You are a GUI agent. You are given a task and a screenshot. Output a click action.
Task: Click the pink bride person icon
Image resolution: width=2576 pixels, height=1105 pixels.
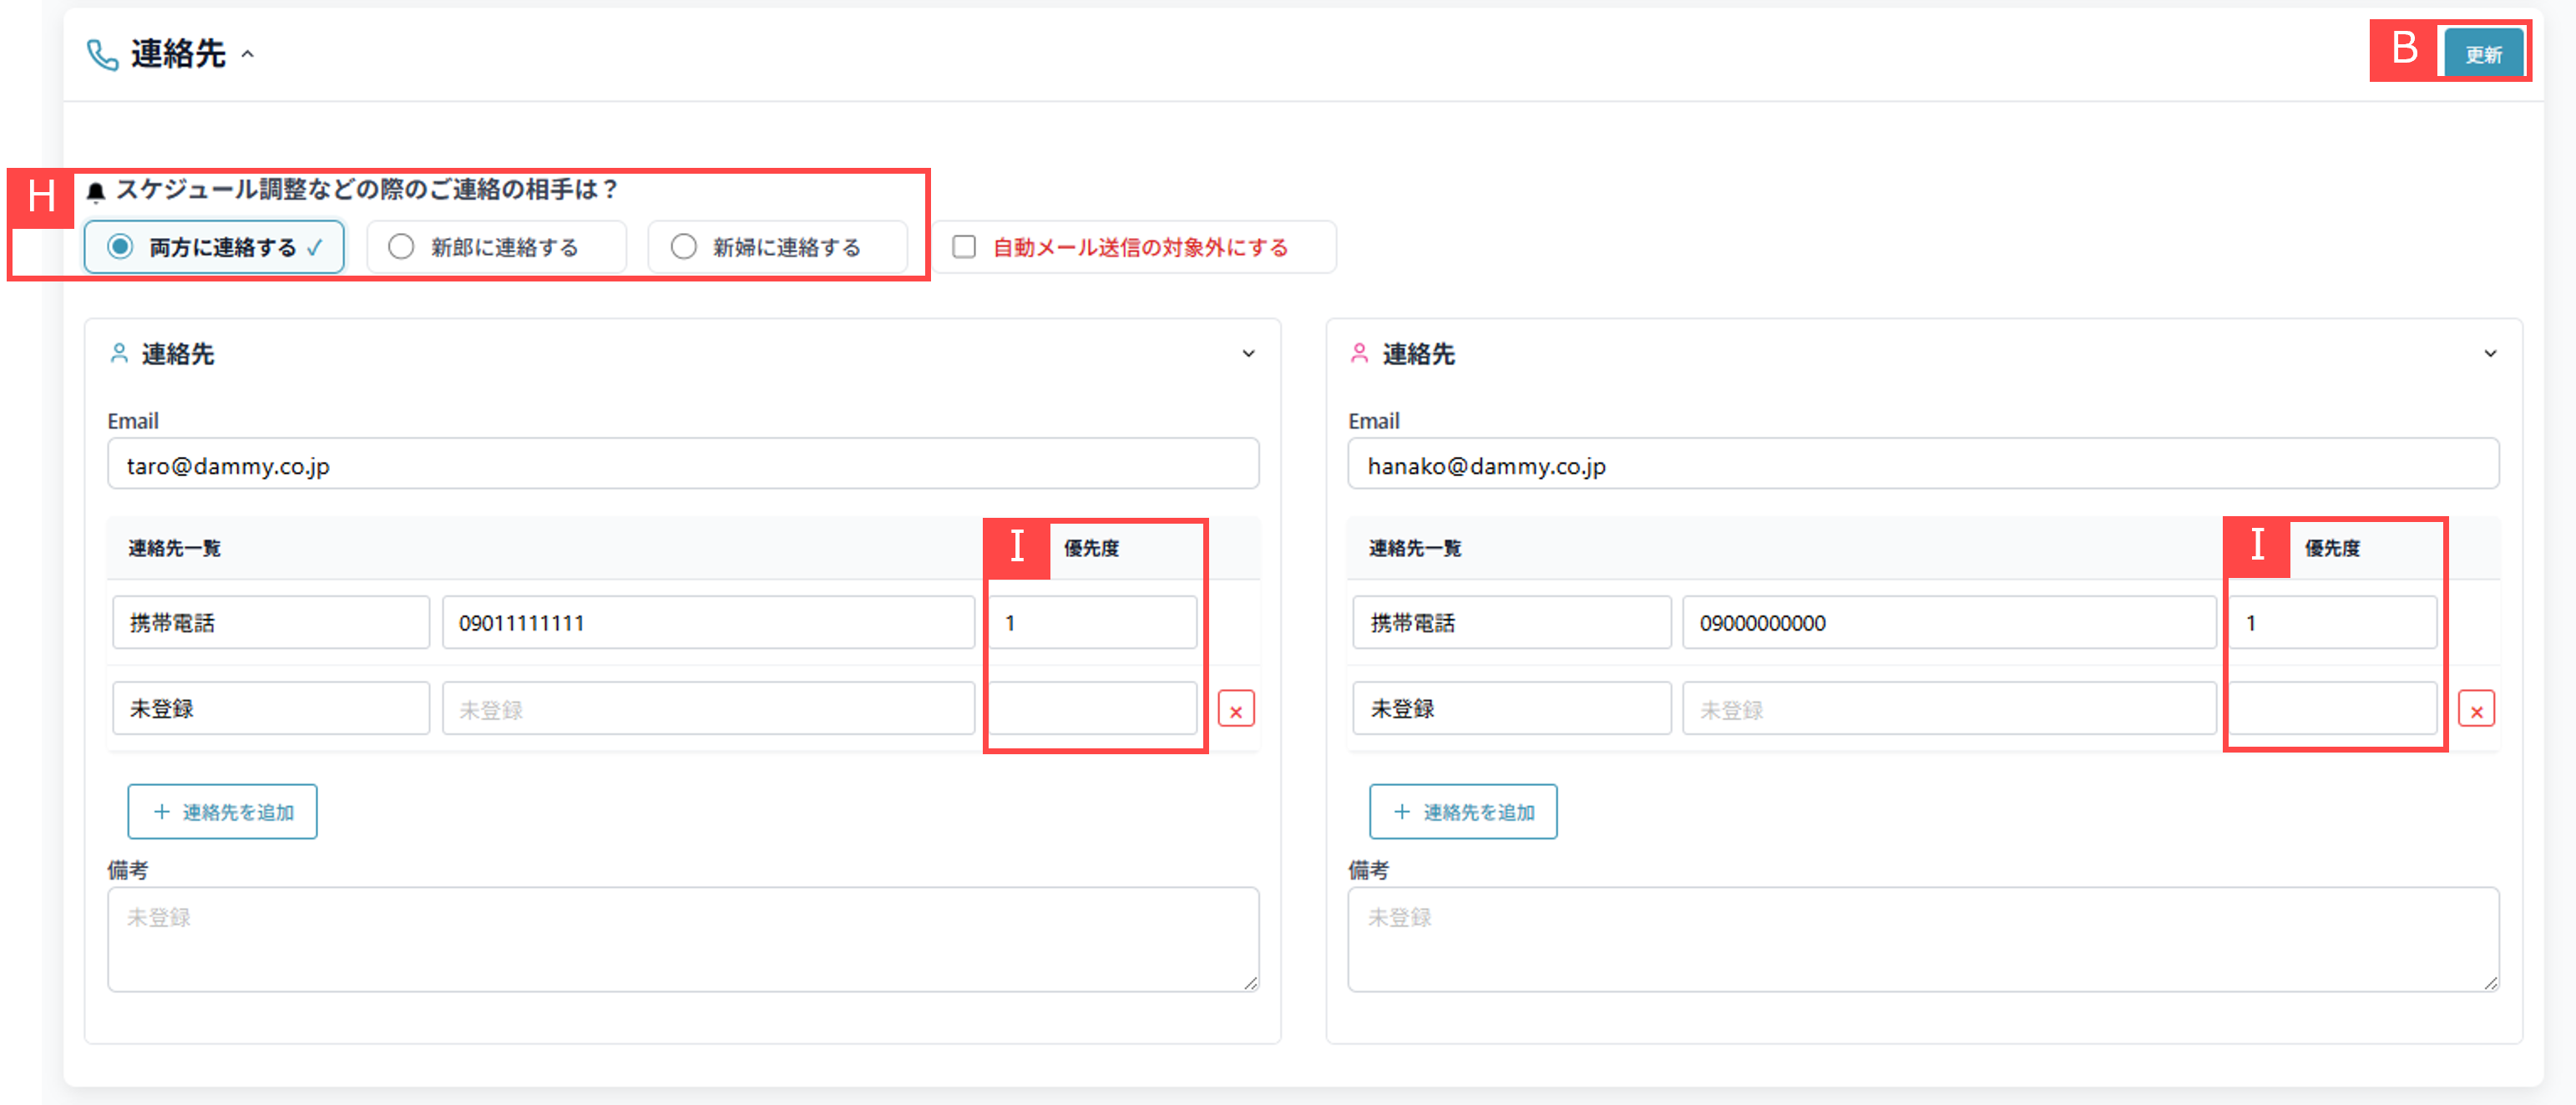tap(1359, 353)
